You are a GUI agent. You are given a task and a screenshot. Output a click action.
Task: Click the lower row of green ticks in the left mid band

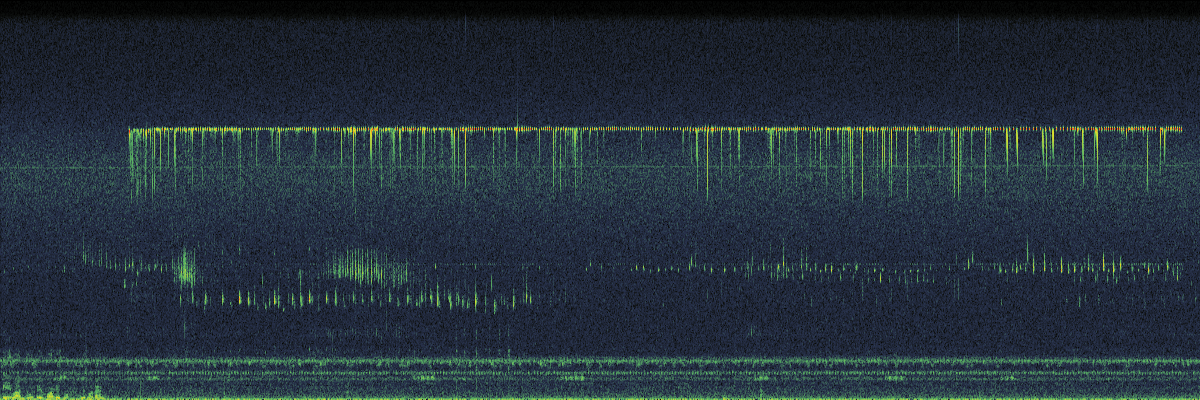click(x=350, y=298)
